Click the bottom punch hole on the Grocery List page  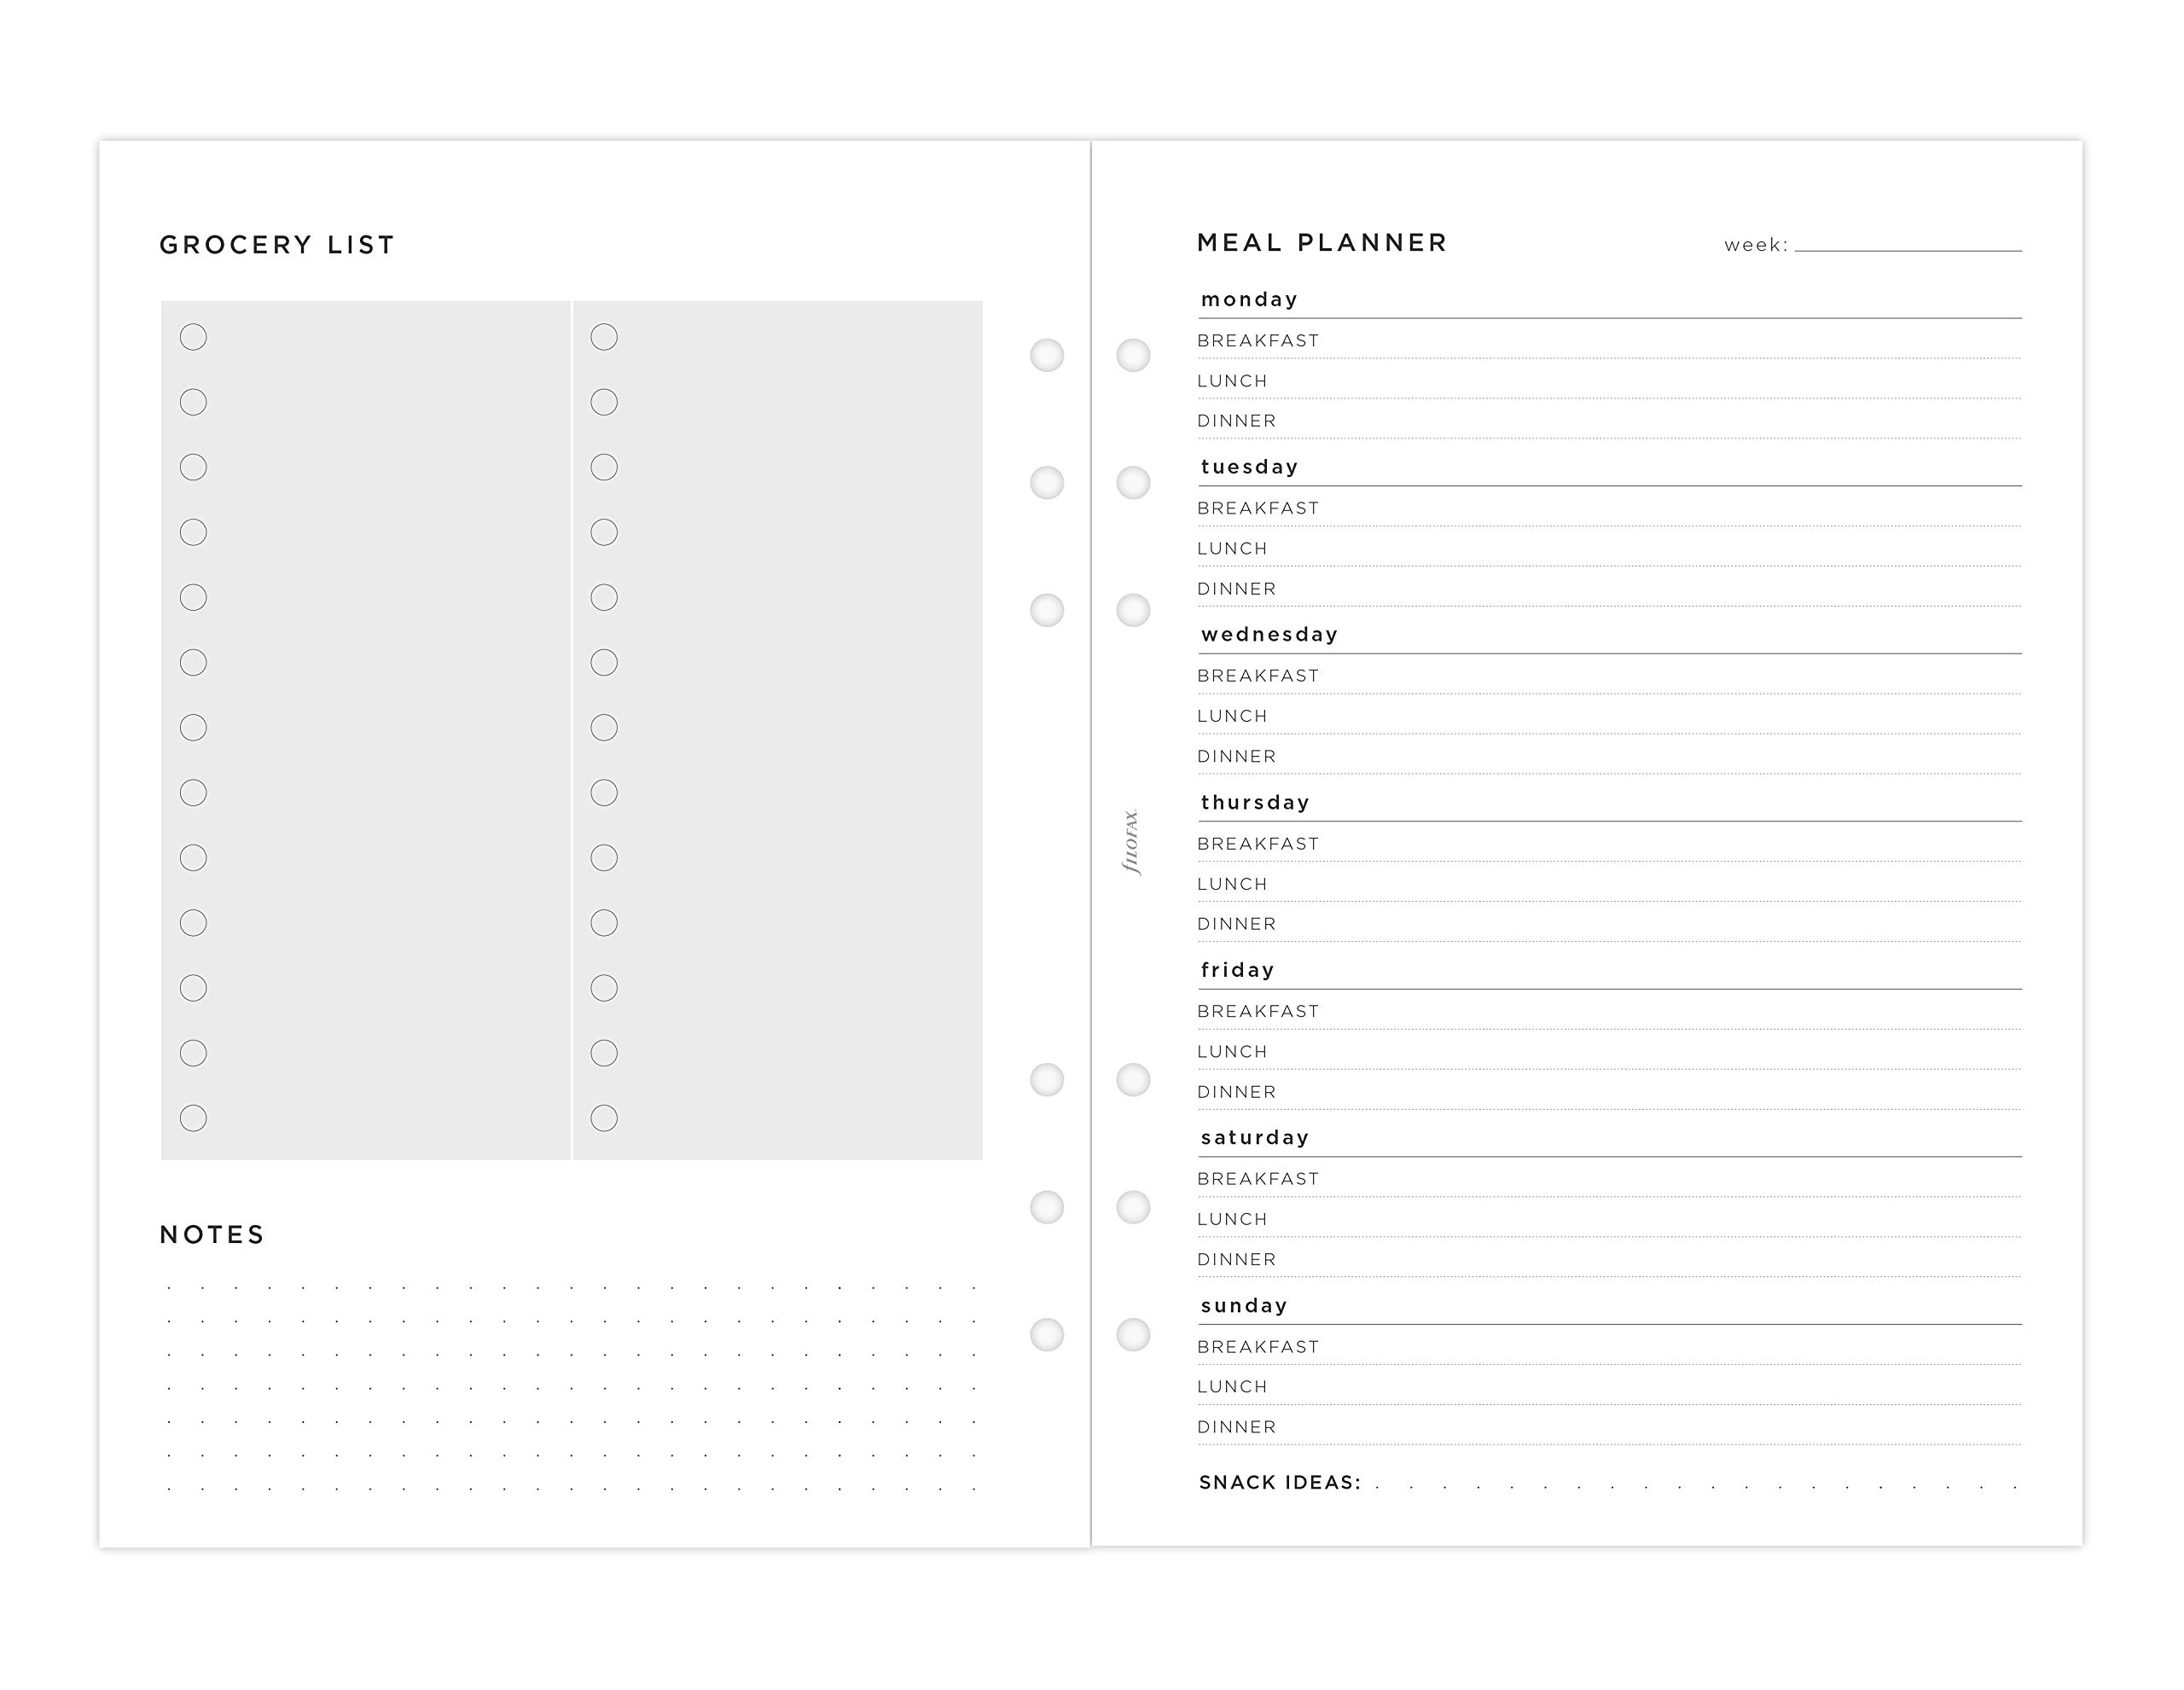click(1047, 1334)
